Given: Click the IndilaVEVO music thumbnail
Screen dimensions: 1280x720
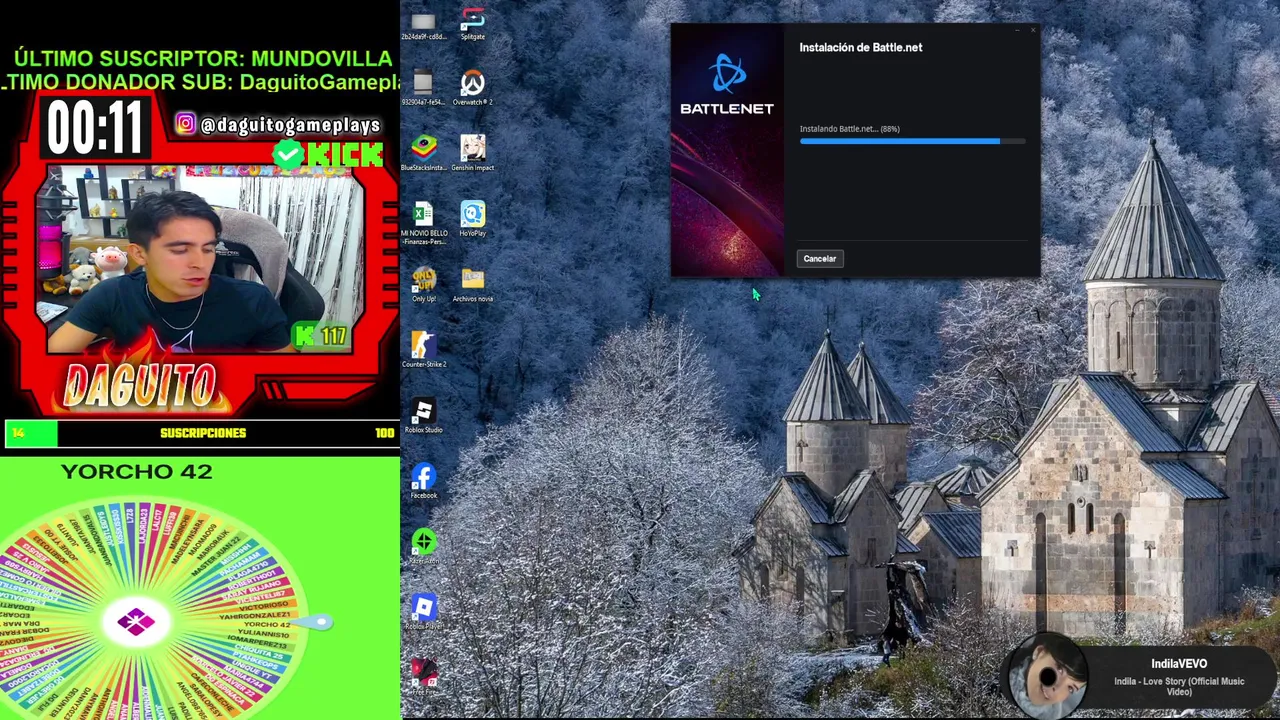Looking at the screenshot, I should point(1046,678).
